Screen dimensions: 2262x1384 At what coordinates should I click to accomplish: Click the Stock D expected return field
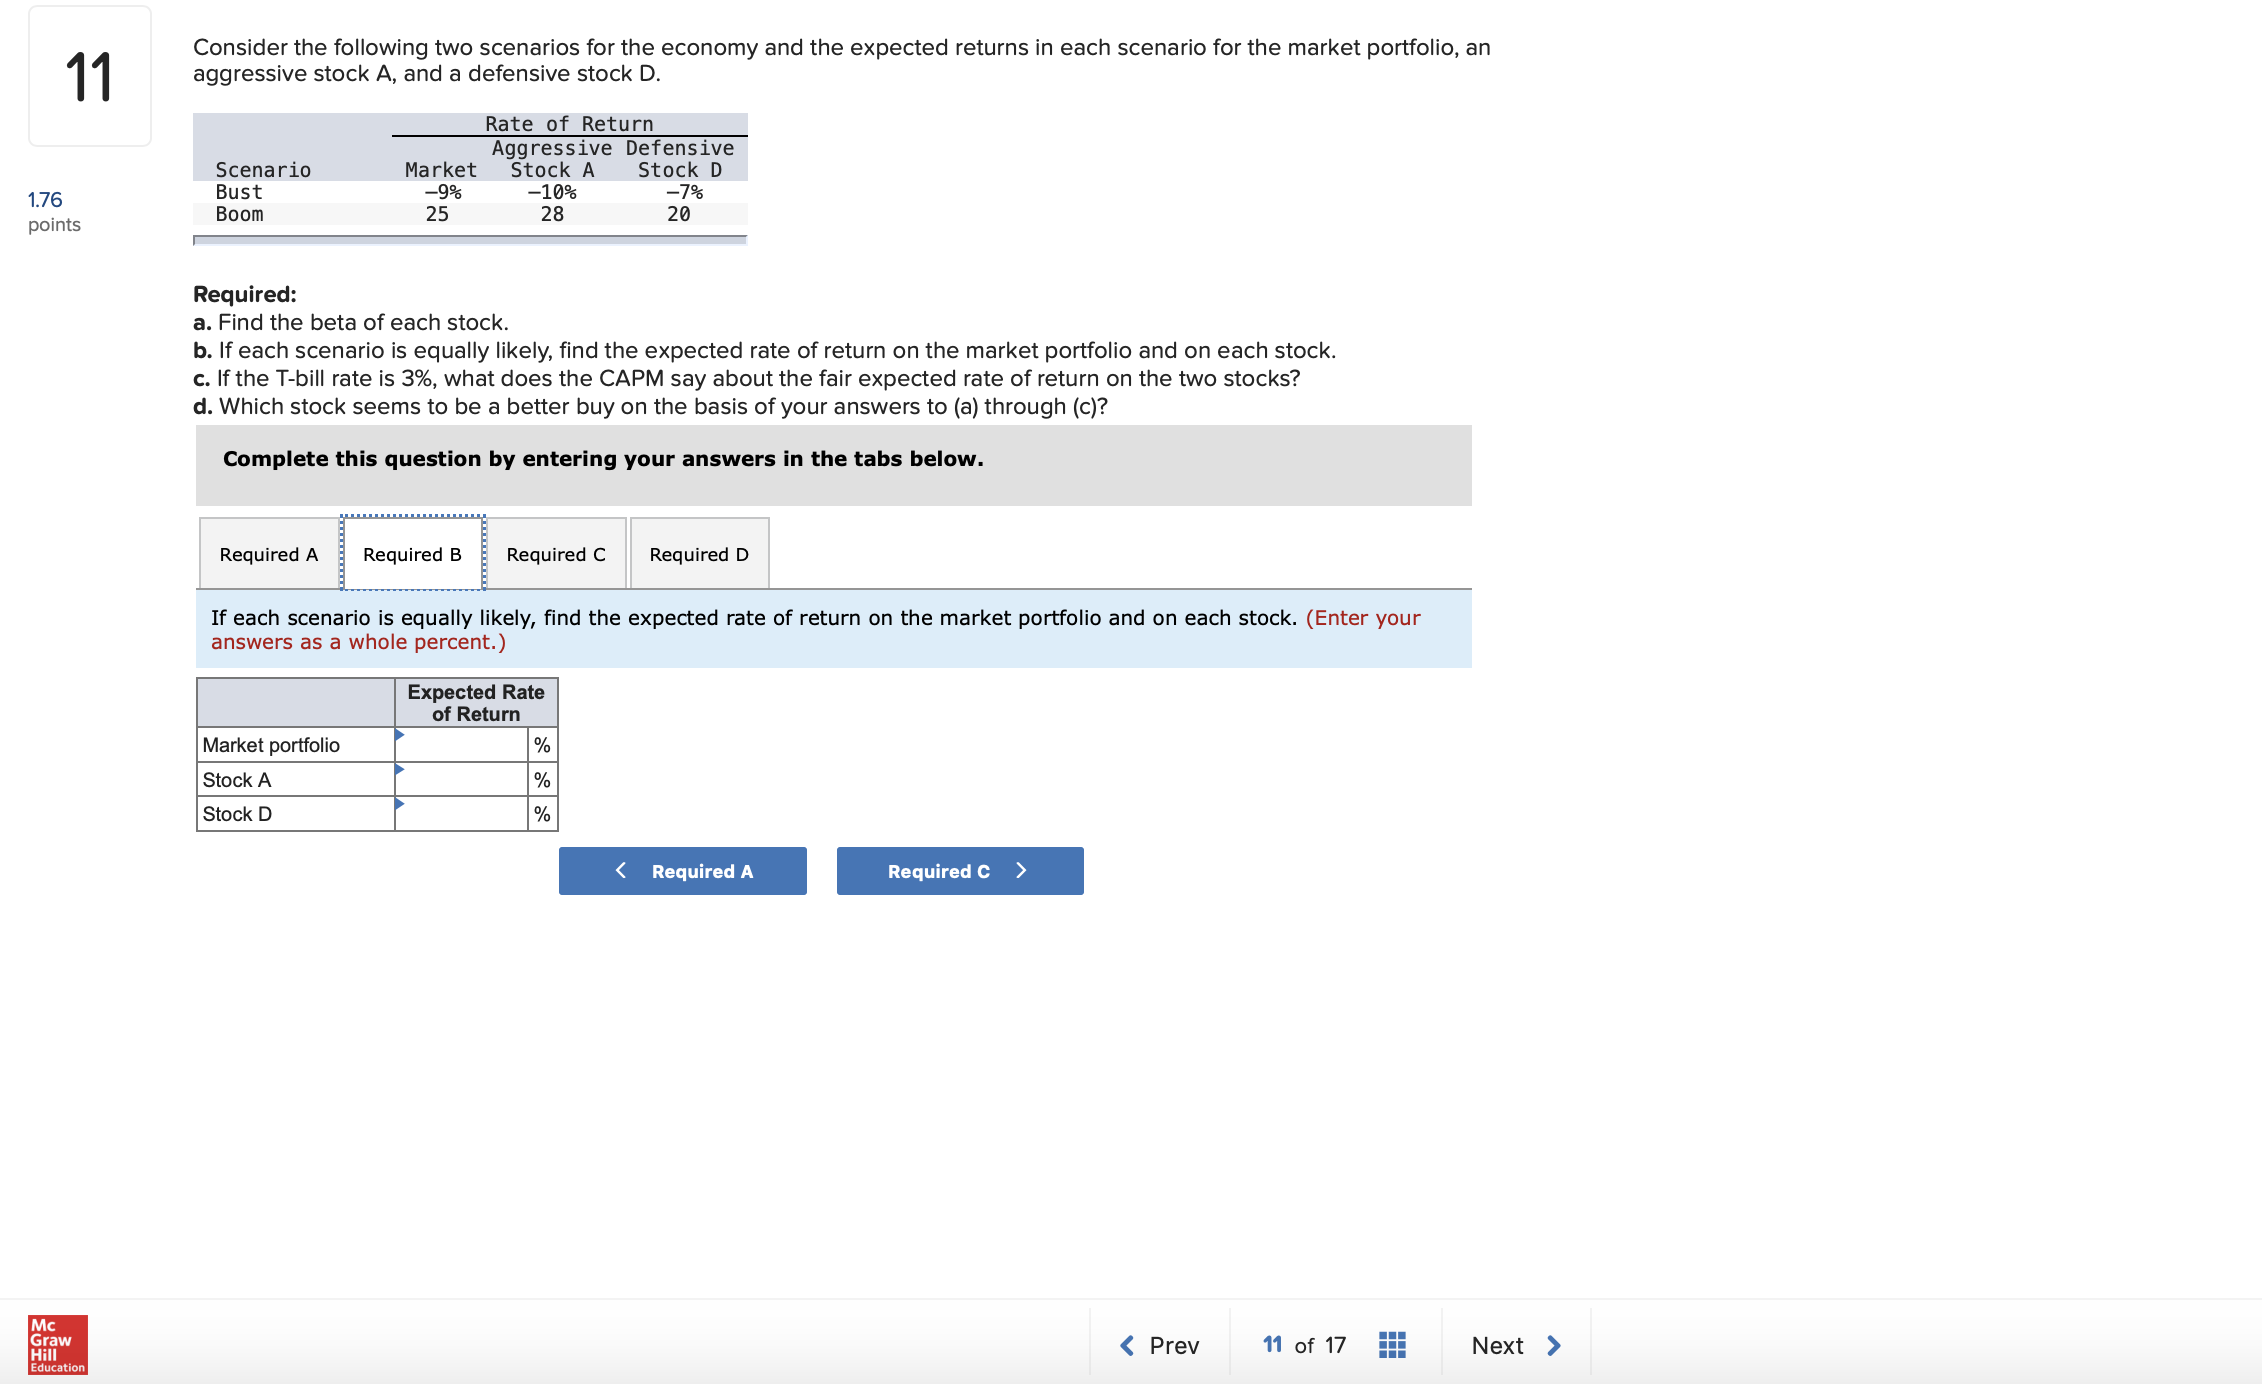click(x=461, y=814)
